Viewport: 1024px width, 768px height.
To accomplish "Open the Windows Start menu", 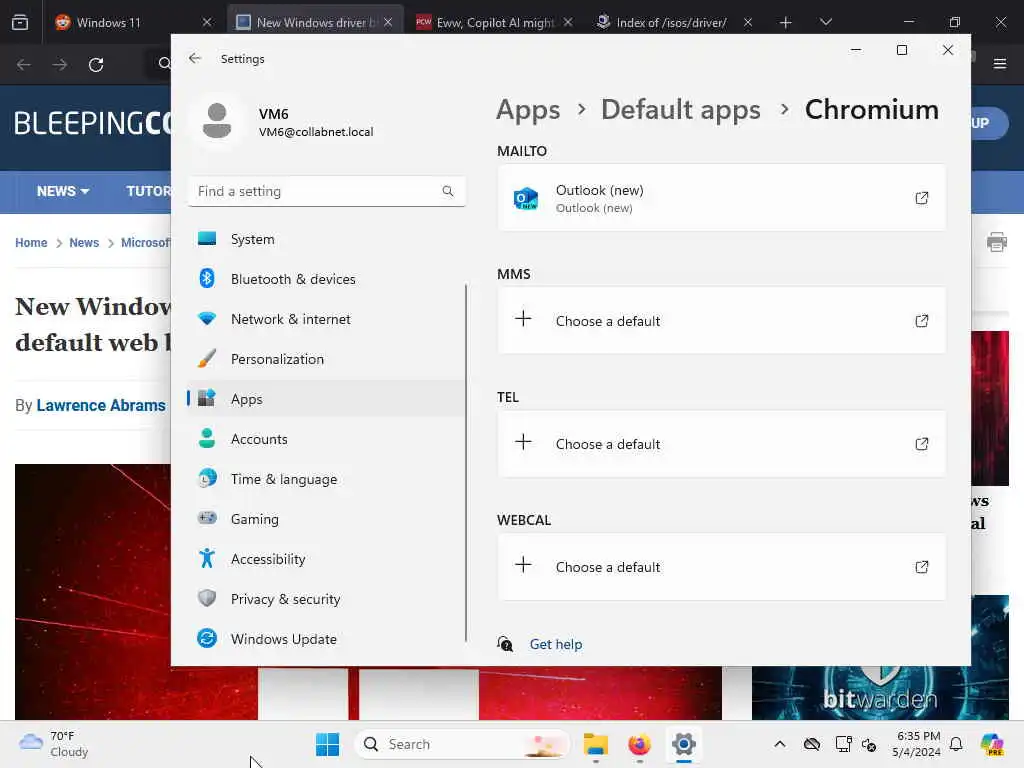I will click(327, 744).
